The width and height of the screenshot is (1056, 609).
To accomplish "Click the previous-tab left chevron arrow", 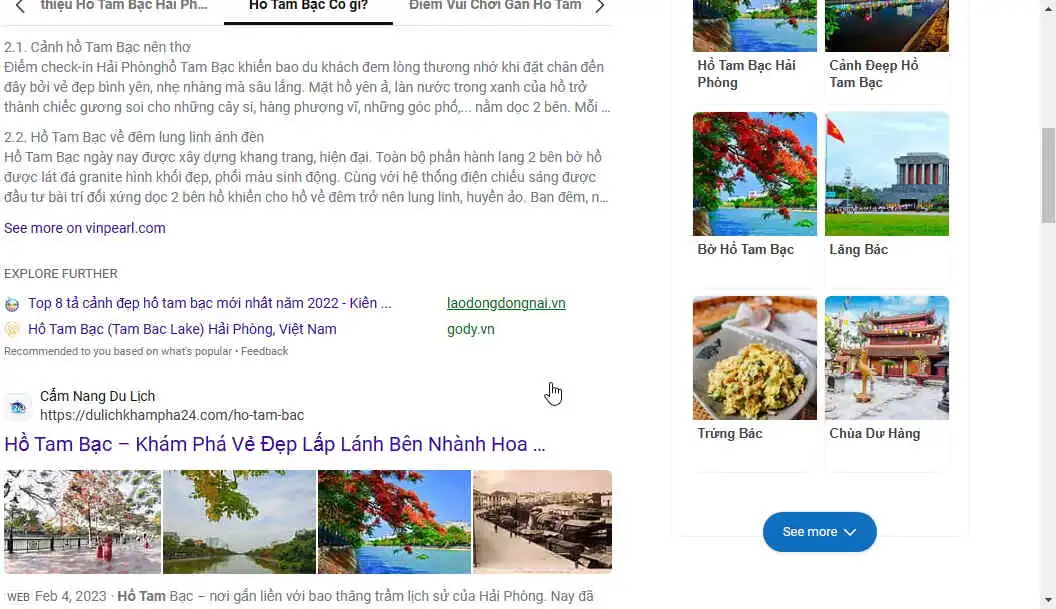I will click(20, 7).
